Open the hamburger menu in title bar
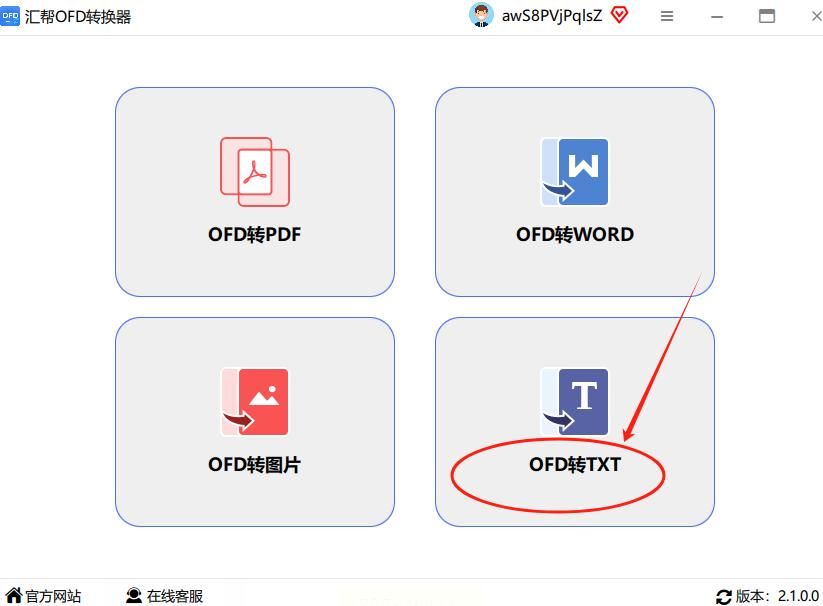 pyautogui.click(x=667, y=16)
